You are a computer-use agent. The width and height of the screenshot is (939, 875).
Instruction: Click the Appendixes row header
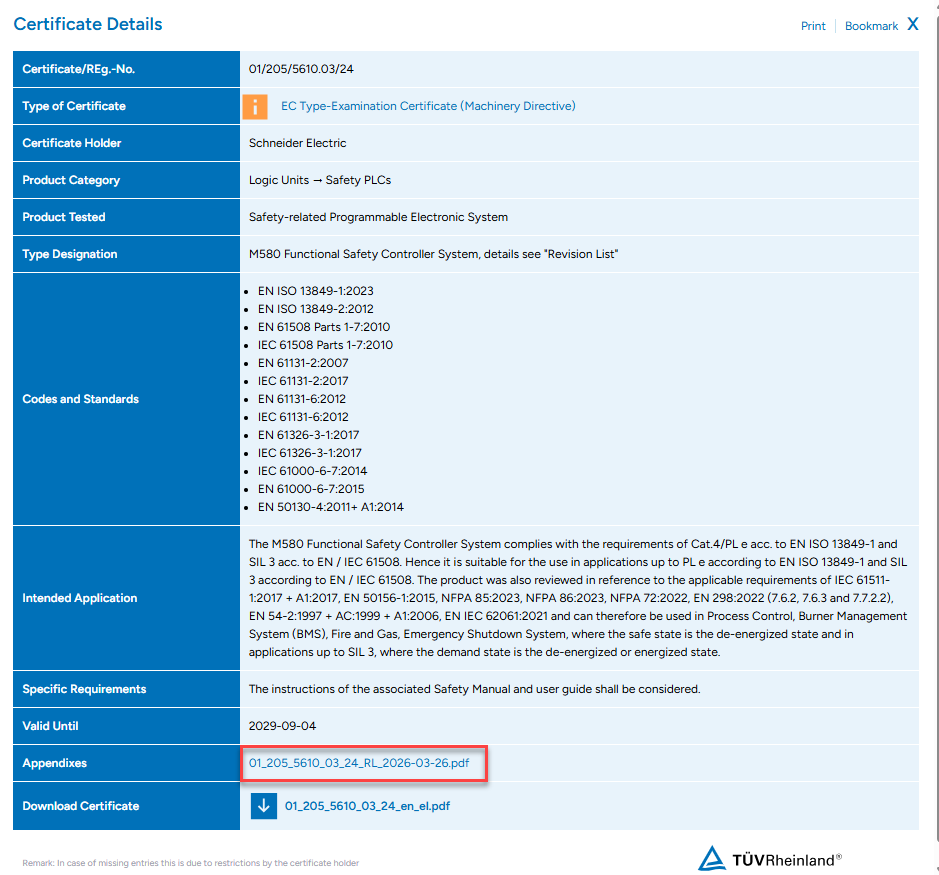pos(126,763)
